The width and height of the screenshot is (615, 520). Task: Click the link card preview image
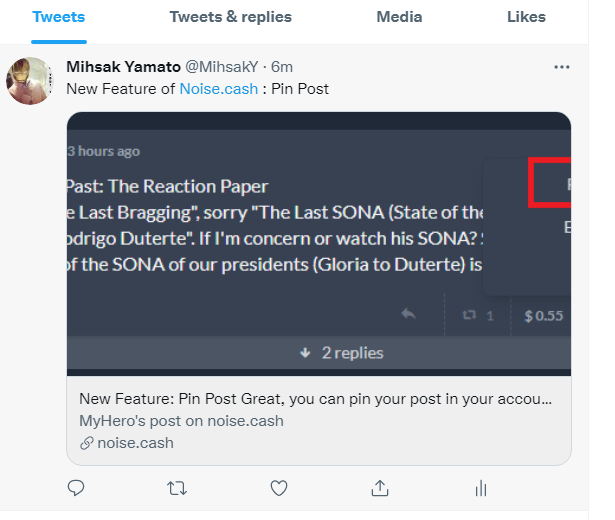tap(319, 244)
